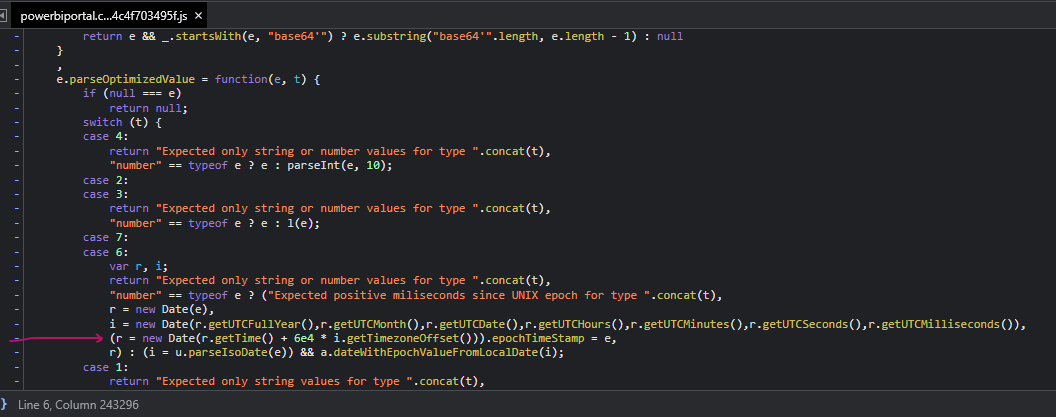Image resolution: width=1056 pixels, height=417 pixels.
Task: Click the l(e) call under case 3
Action: click(x=301, y=223)
